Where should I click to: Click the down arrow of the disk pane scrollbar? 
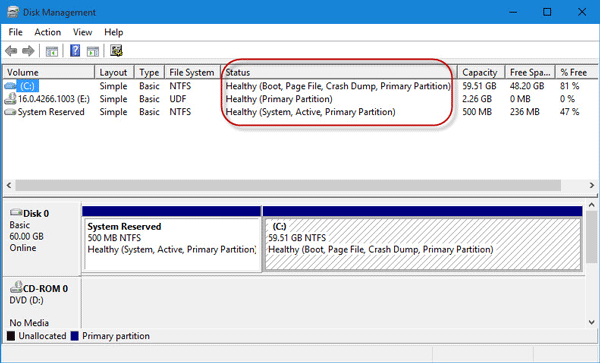click(591, 322)
